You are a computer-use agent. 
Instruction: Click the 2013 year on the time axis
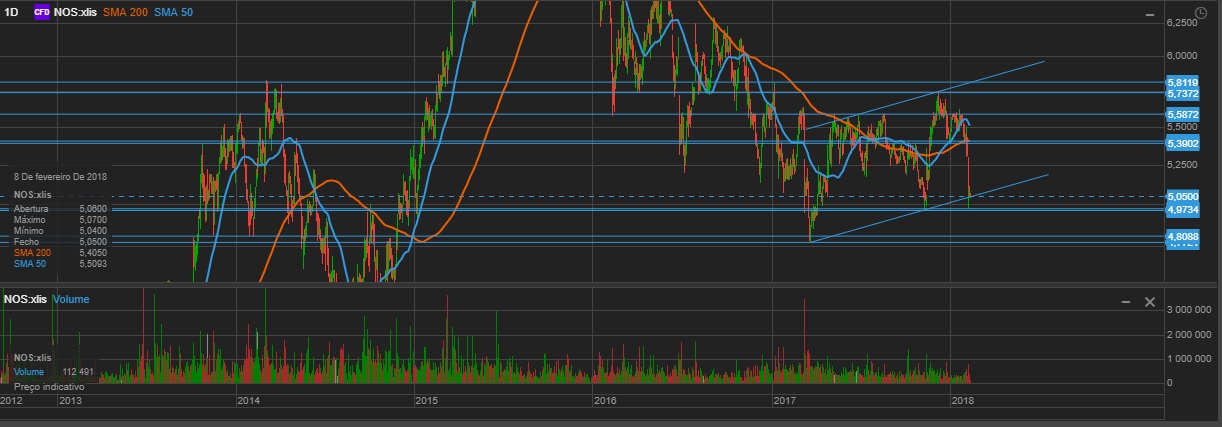[70, 400]
